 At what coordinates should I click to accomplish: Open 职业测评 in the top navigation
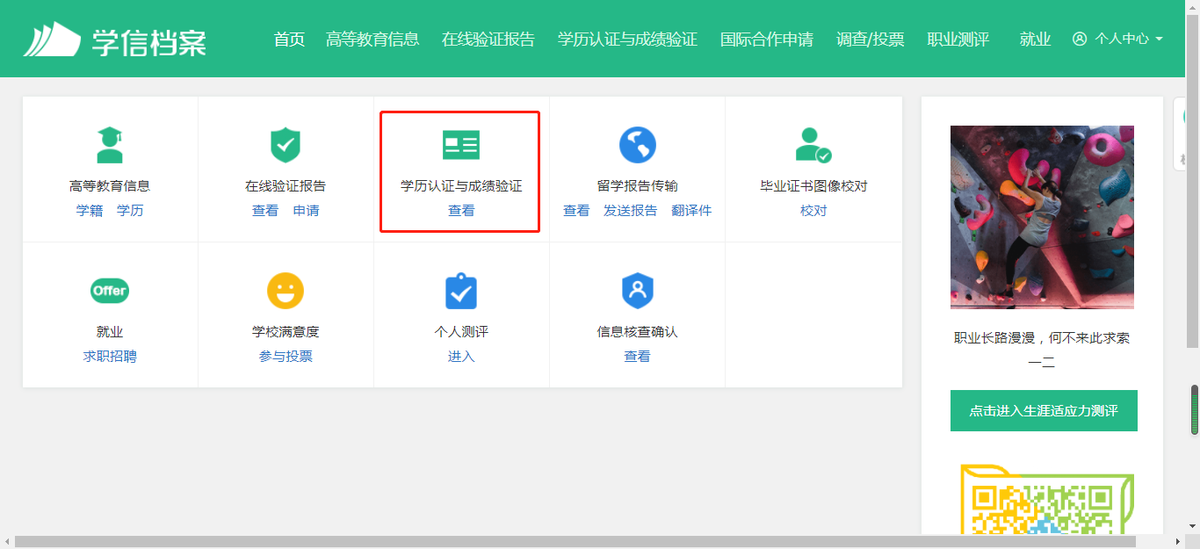pyautogui.click(x=958, y=39)
